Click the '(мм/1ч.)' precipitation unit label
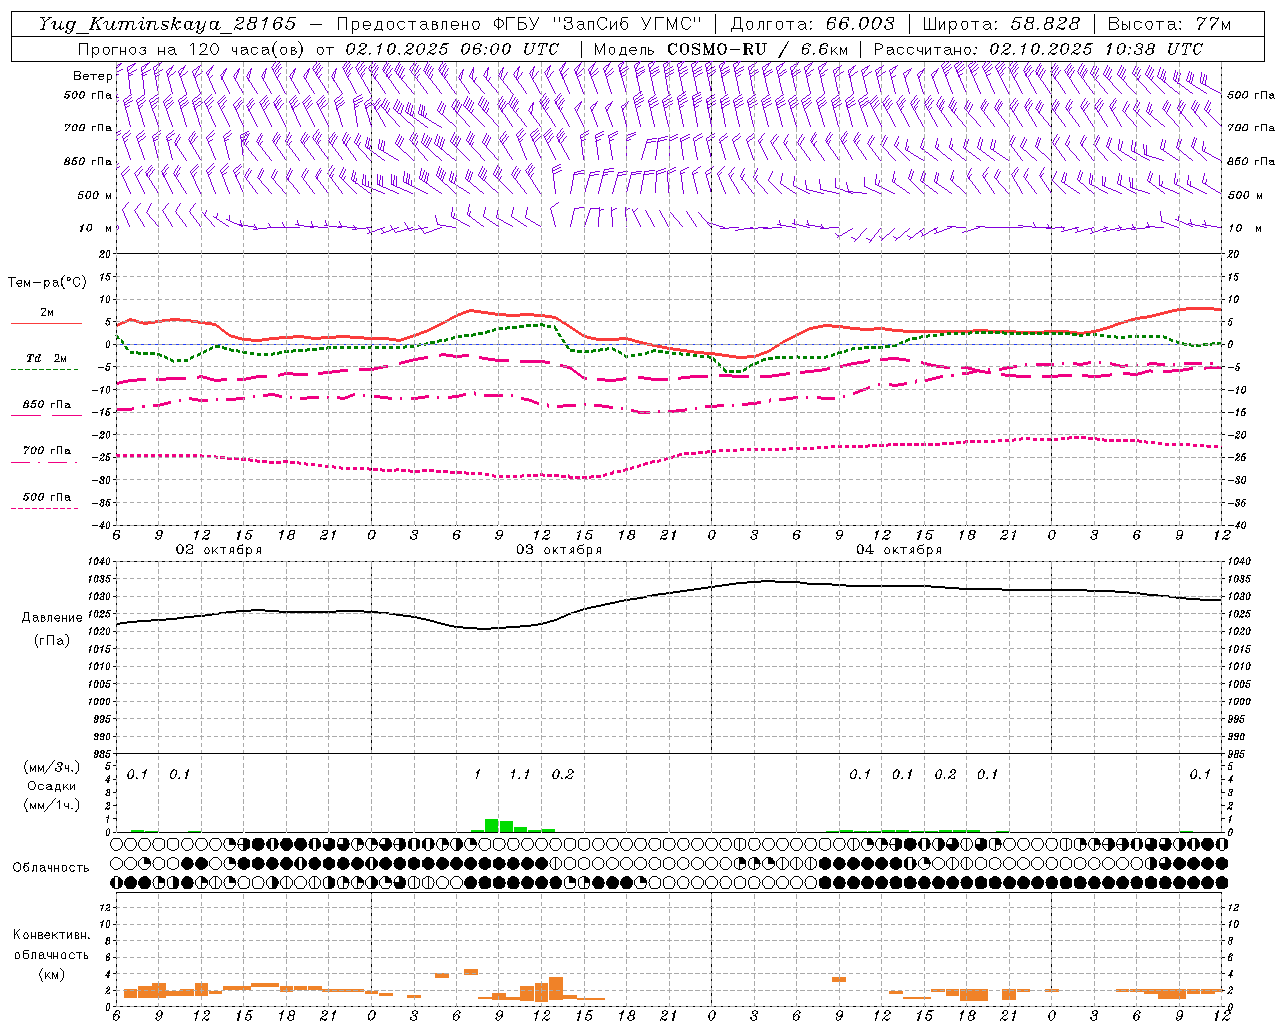 (x=52, y=805)
